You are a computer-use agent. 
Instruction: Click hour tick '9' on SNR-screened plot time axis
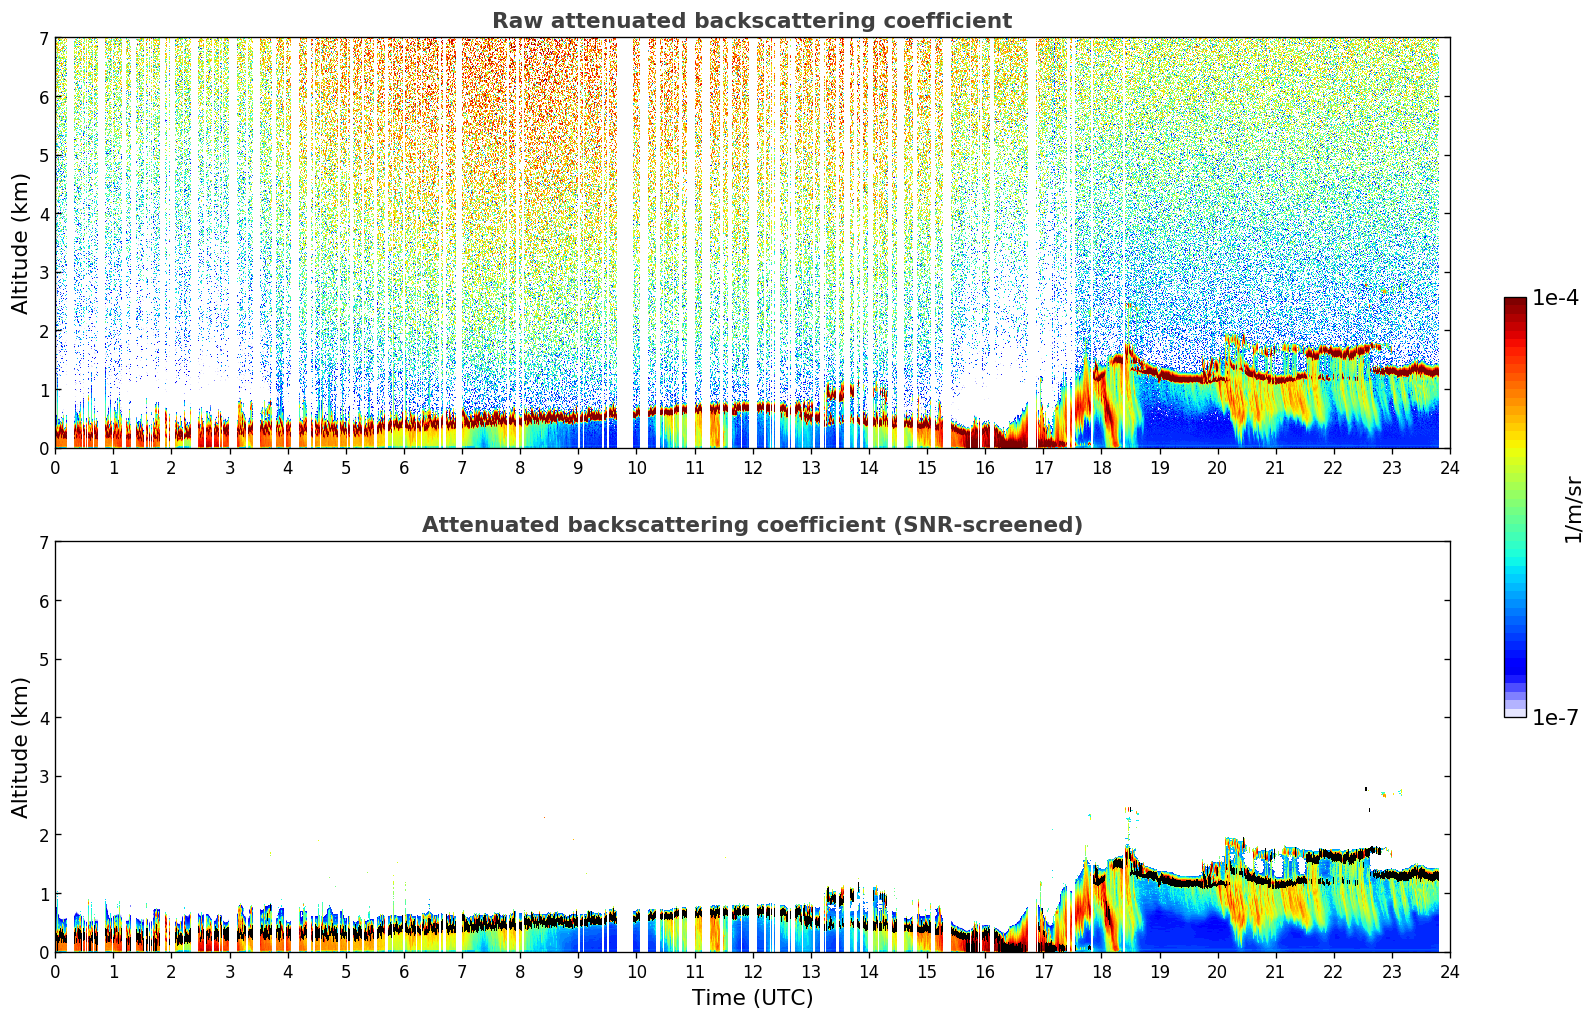coord(578,971)
